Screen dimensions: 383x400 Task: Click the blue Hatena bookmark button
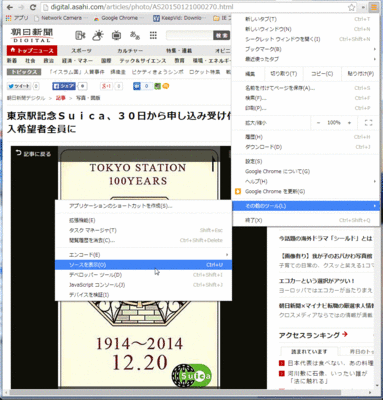pyautogui.click(x=137, y=86)
